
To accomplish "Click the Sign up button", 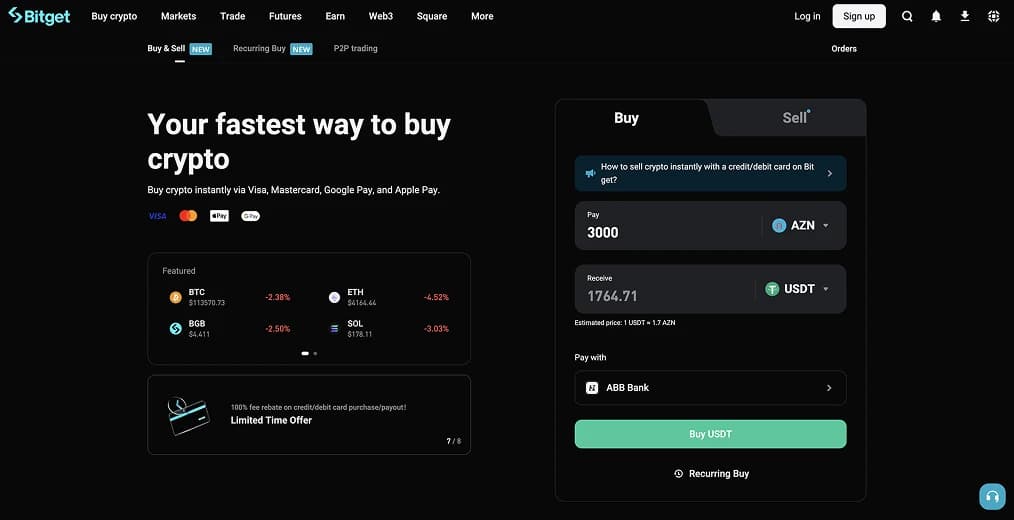I will tap(859, 16).
